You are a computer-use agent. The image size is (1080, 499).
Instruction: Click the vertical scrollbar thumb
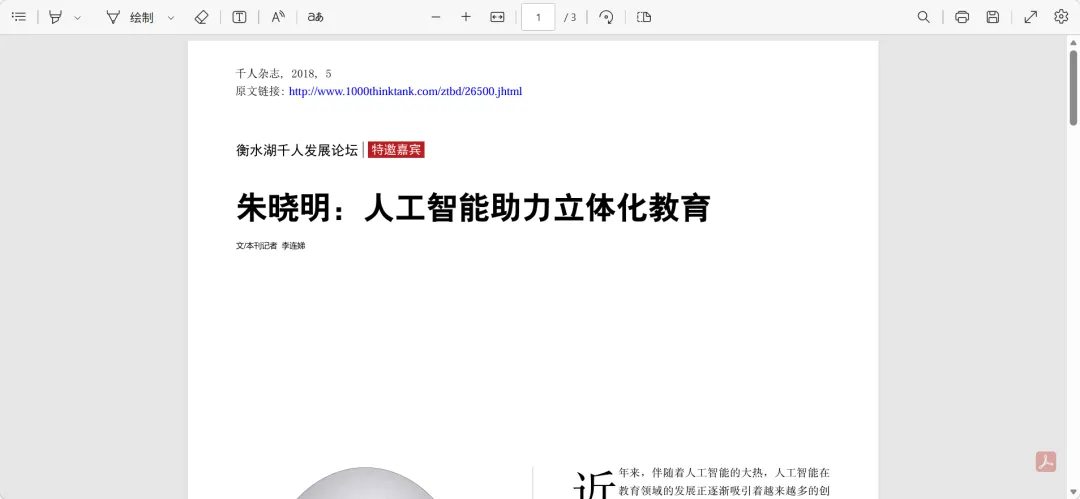tap(1073, 87)
